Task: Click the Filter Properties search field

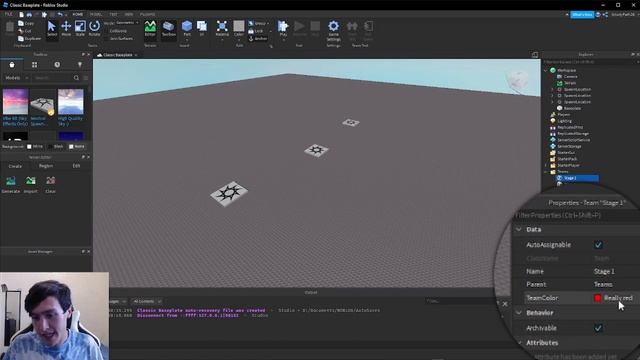Action: click(576, 215)
